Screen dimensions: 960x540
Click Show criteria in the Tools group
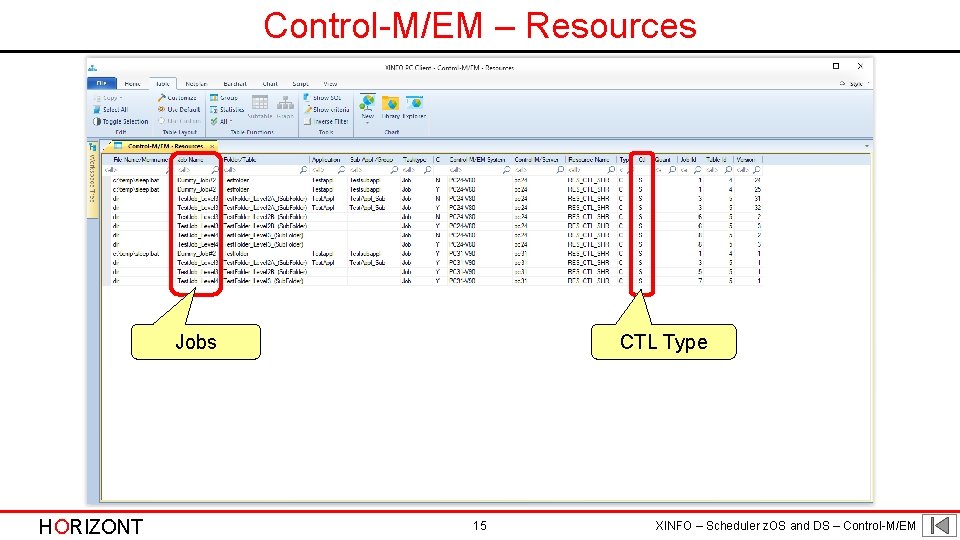click(x=326, y=110)
